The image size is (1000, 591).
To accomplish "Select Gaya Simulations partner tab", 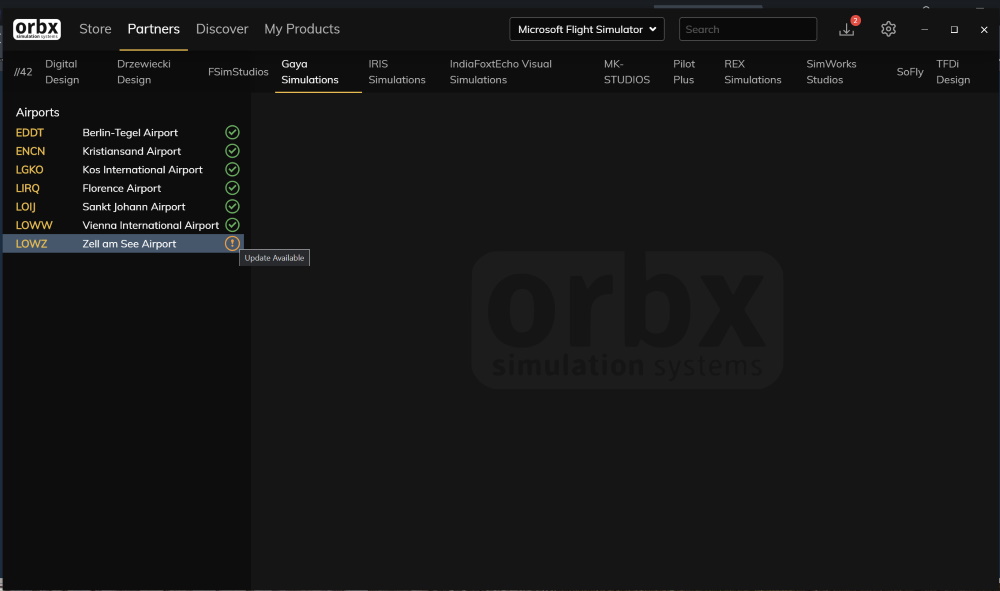I will (x=310, y=71).
